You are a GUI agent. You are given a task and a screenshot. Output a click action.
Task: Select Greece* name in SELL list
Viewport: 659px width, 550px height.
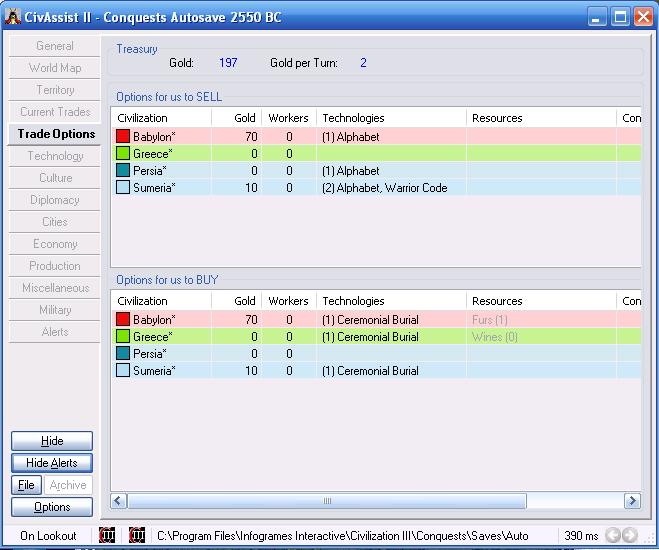tap(153, 154)
